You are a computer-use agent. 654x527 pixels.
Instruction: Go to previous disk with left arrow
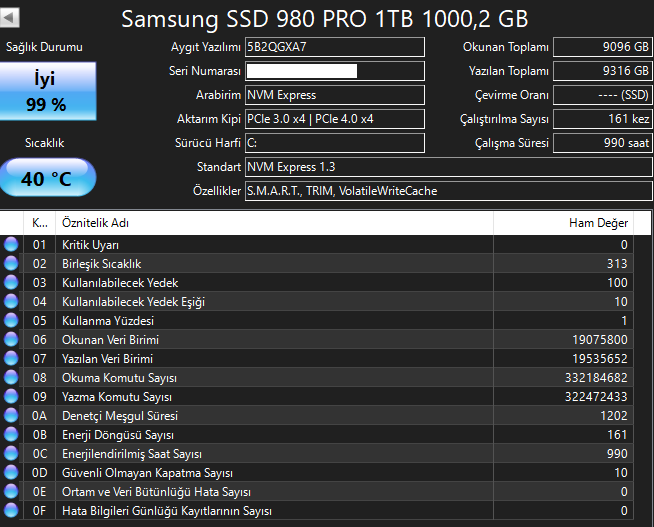(x=9, y=18)
